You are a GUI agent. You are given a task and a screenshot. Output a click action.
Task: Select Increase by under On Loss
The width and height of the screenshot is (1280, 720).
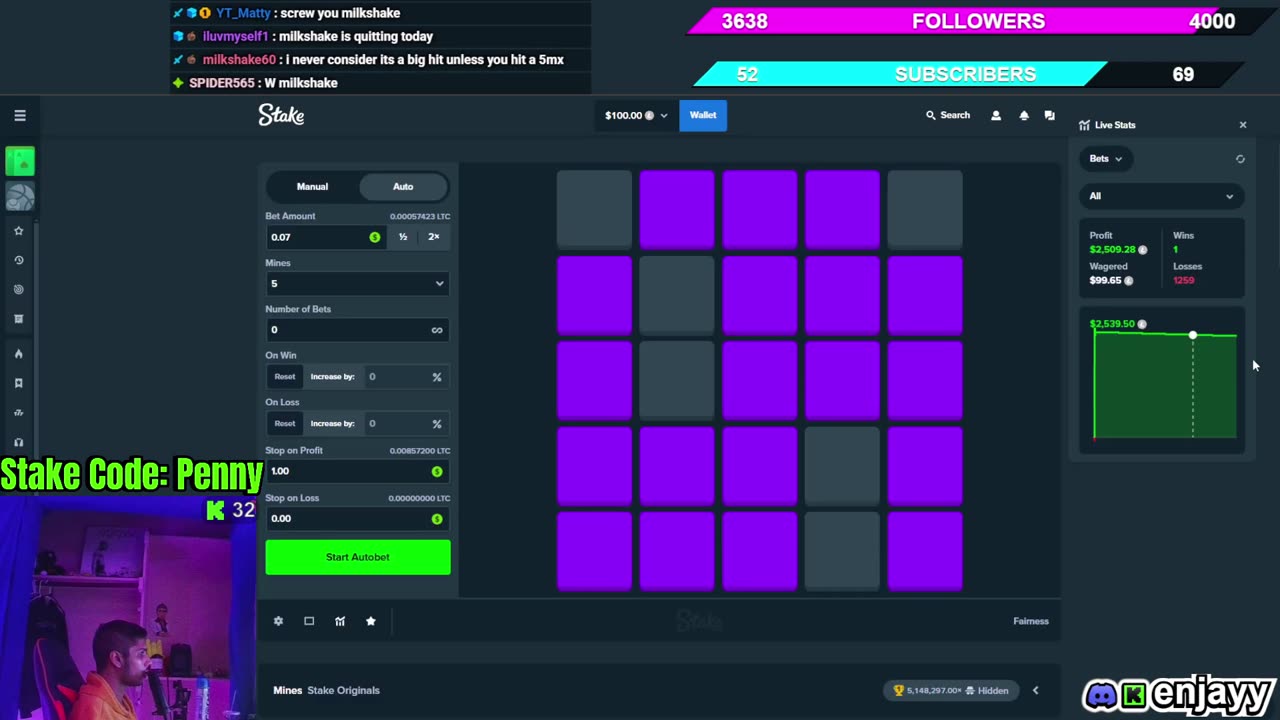coord(332,424)
